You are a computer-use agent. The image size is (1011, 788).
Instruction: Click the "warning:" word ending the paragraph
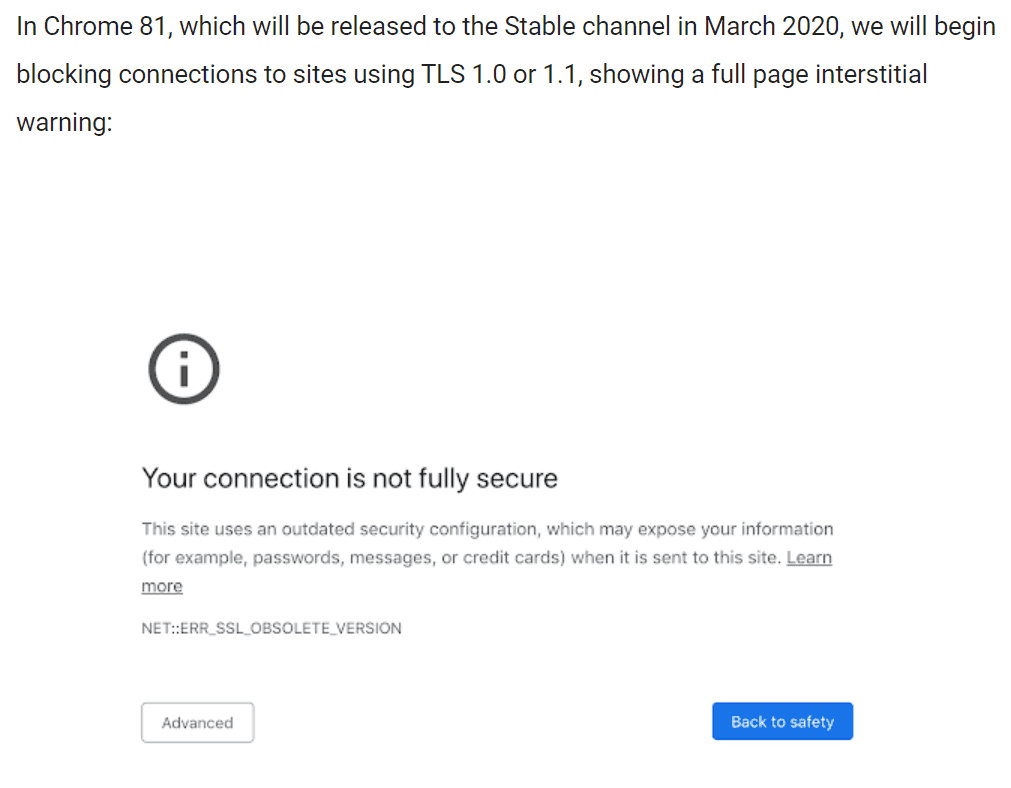pyautogui.click(x=64, y=122)
